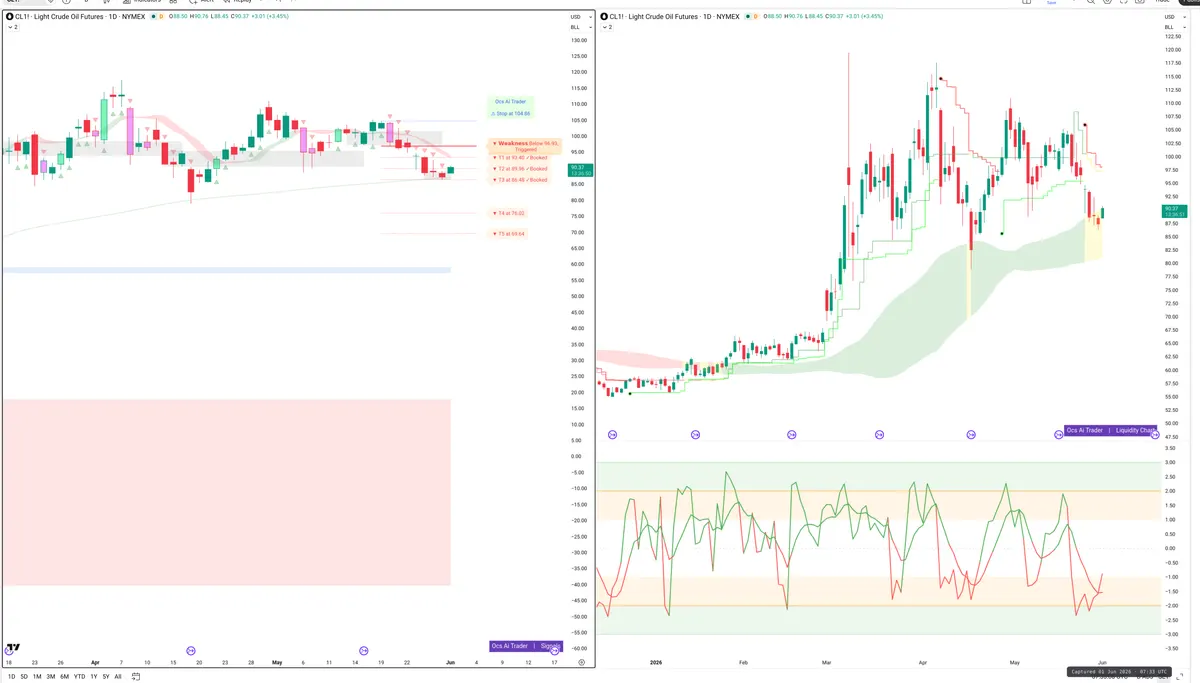Click the rollover marker near date 19 on left chart

point(191,650)
